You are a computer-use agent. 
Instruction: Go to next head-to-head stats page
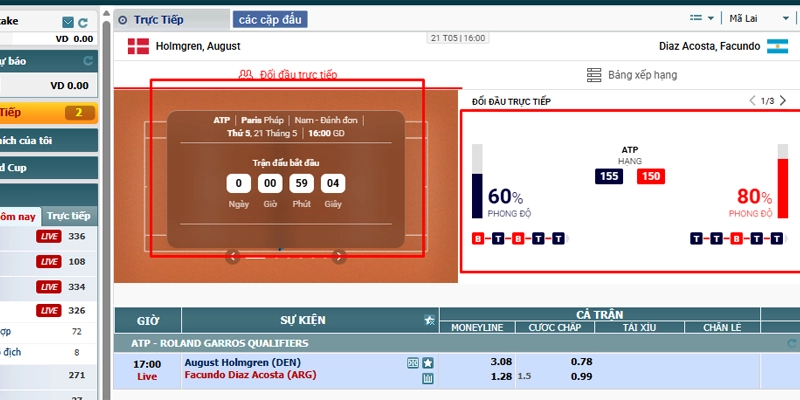pyautogui.click(x=783, y=101)
